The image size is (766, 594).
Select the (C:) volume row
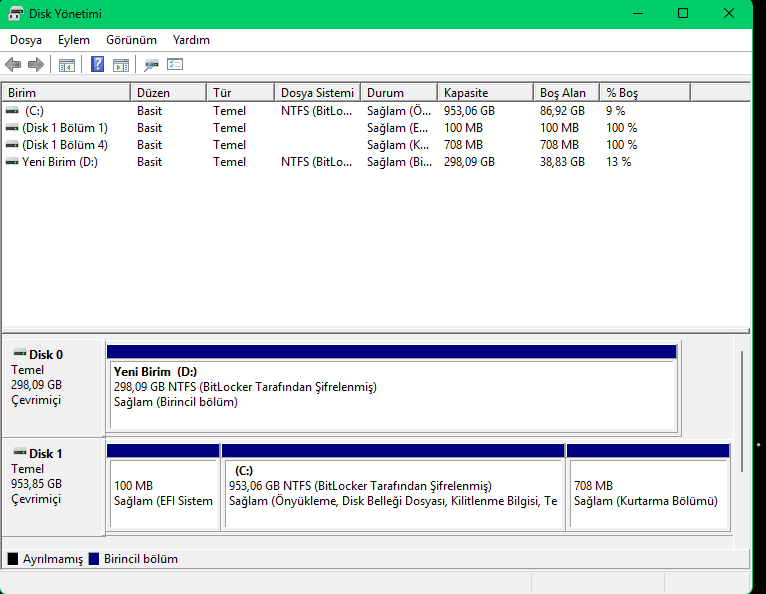[346, 111]
